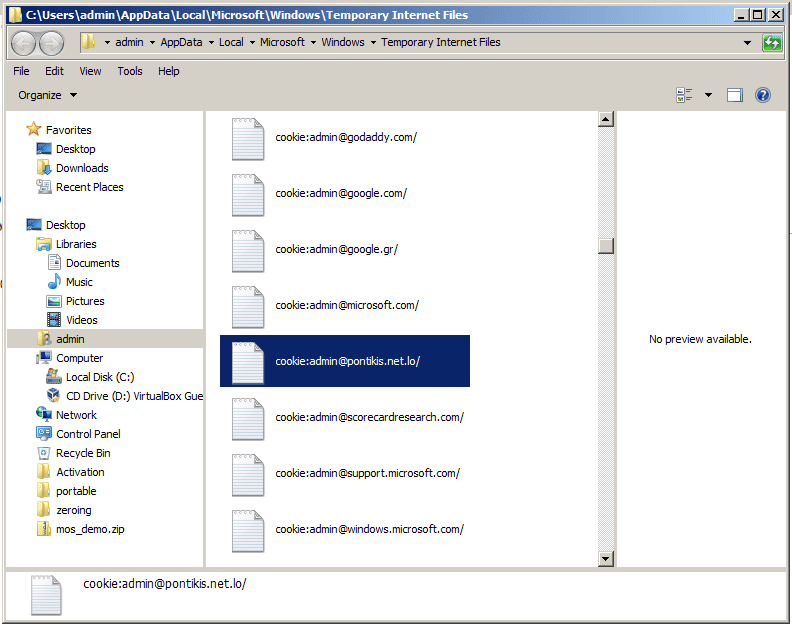Select the scorecardresearch.com cookie file icon
The height and width of the screenshot is (627, 792).
point(248,419)
